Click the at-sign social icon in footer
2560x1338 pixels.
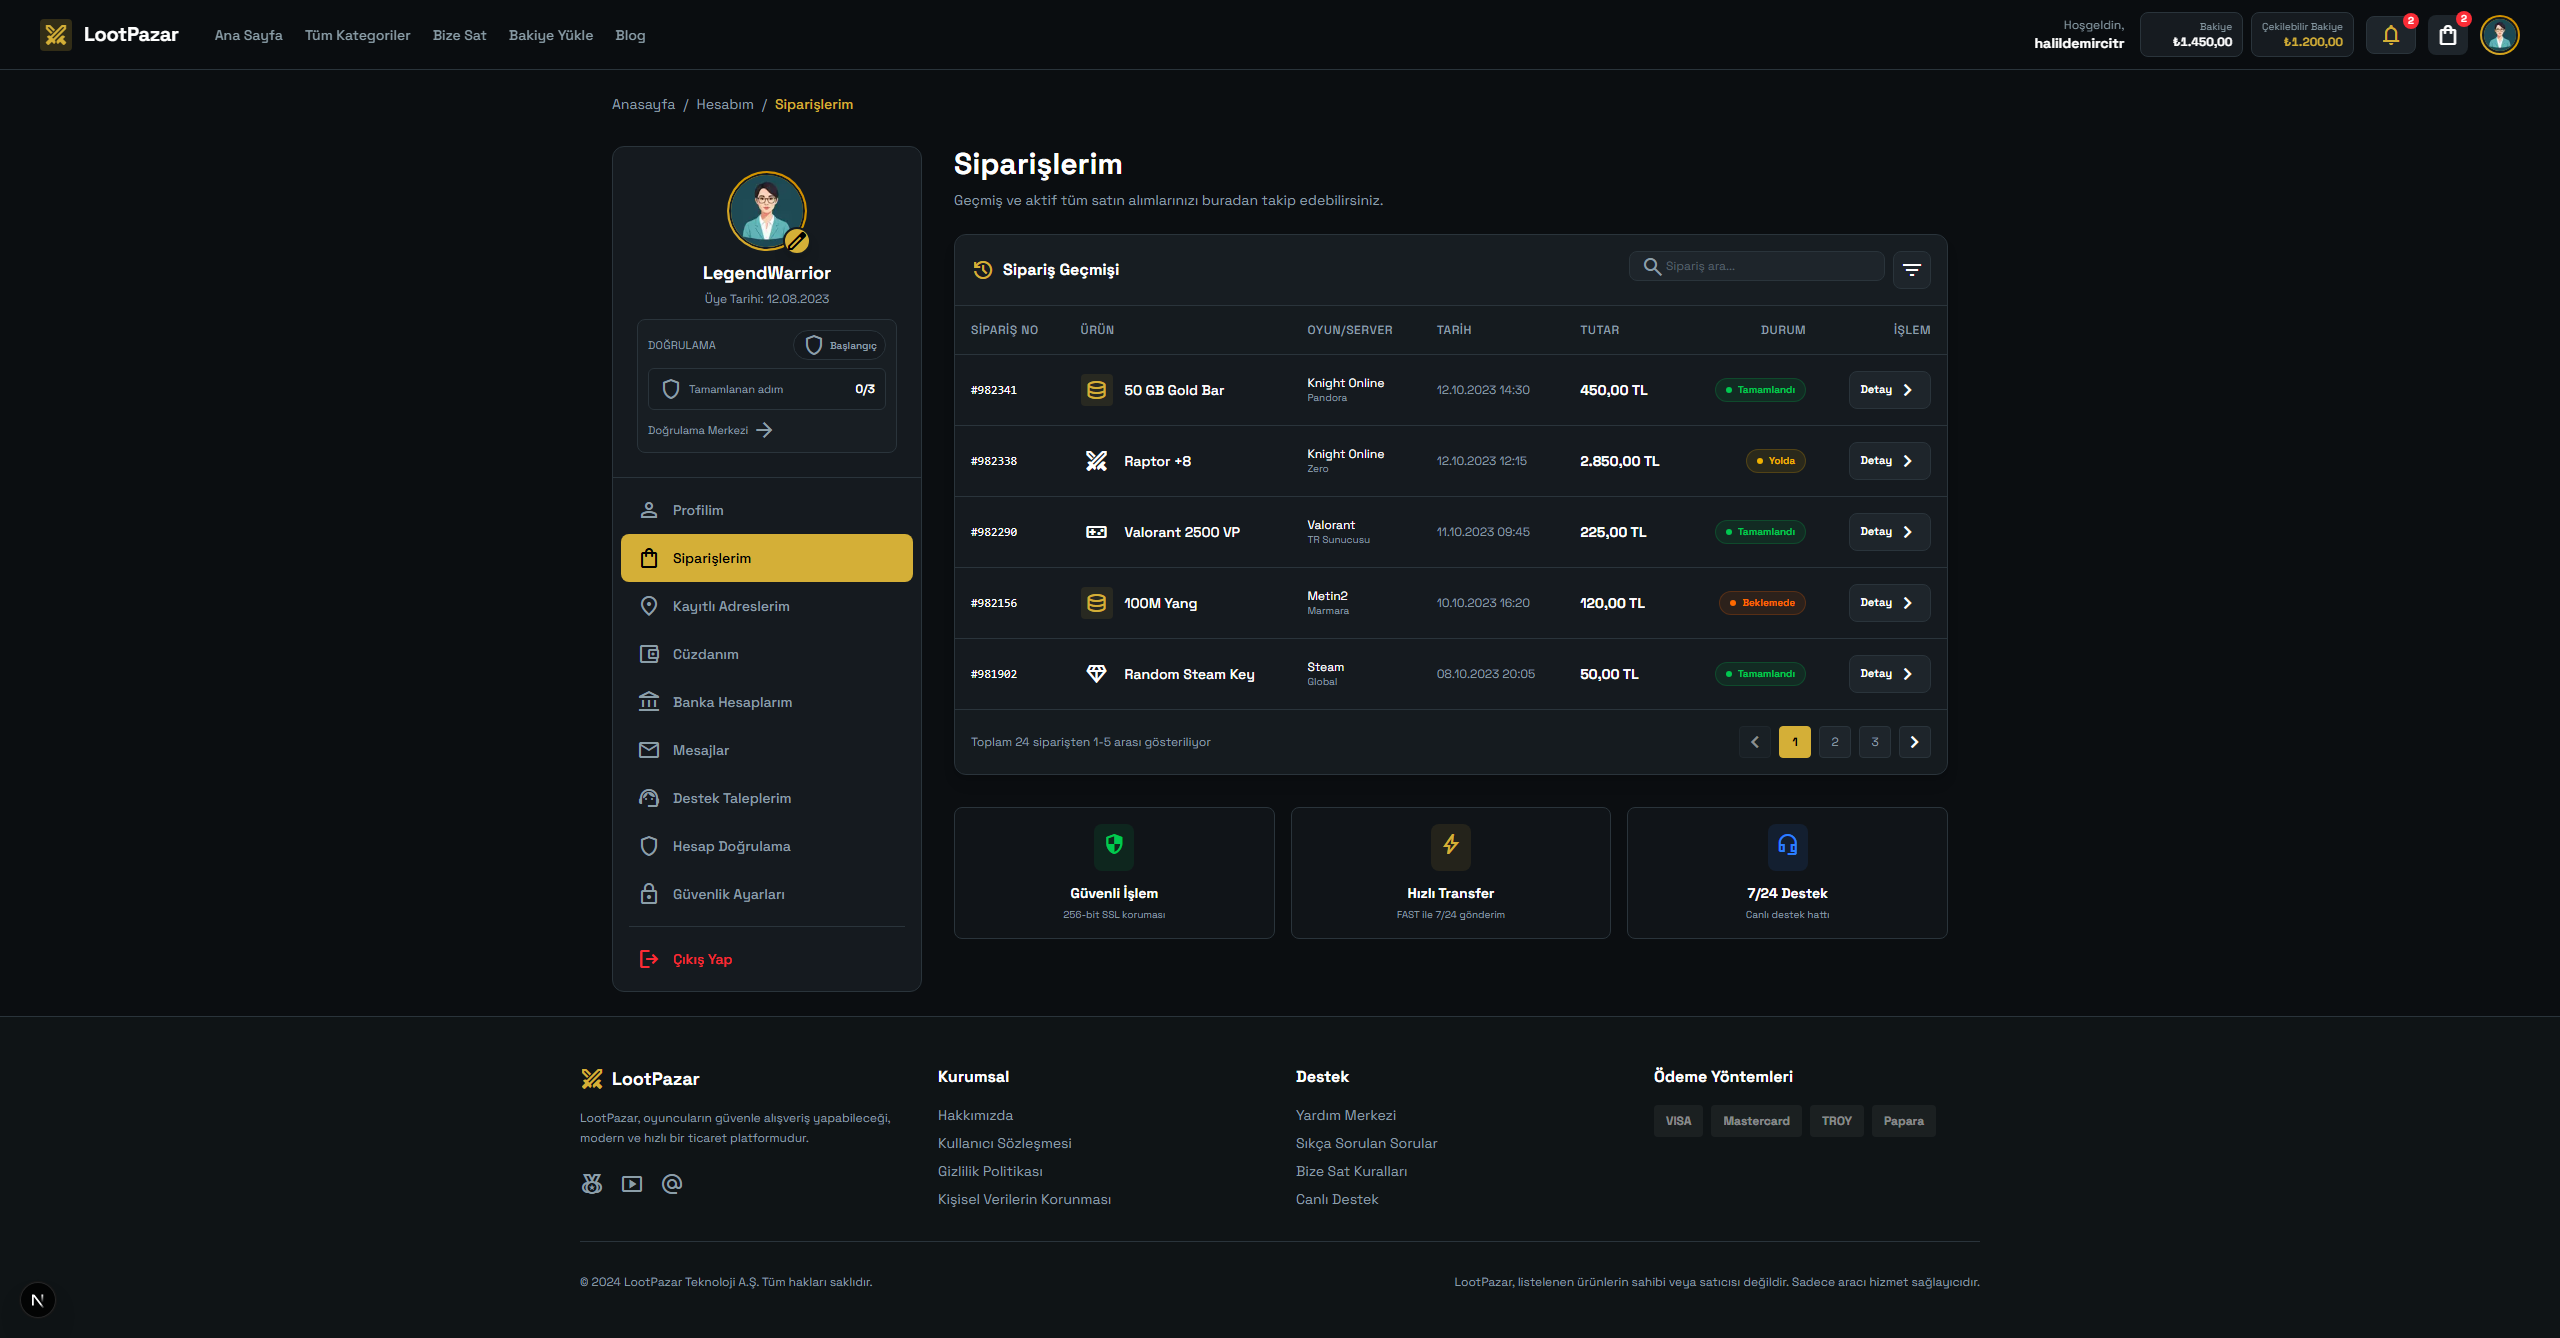pos(672,1184)
